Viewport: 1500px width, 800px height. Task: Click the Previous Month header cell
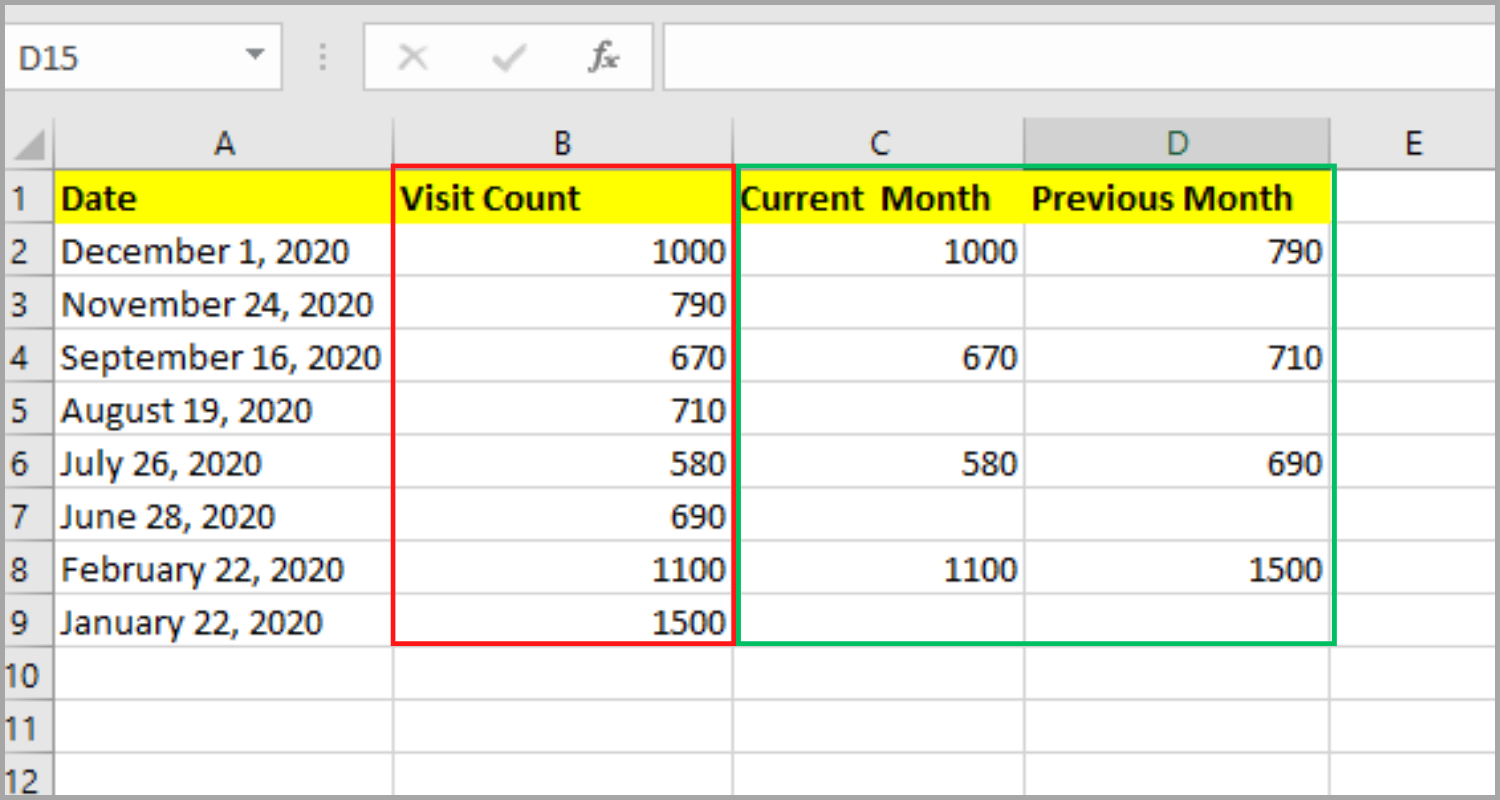(x=1177, y=198)
